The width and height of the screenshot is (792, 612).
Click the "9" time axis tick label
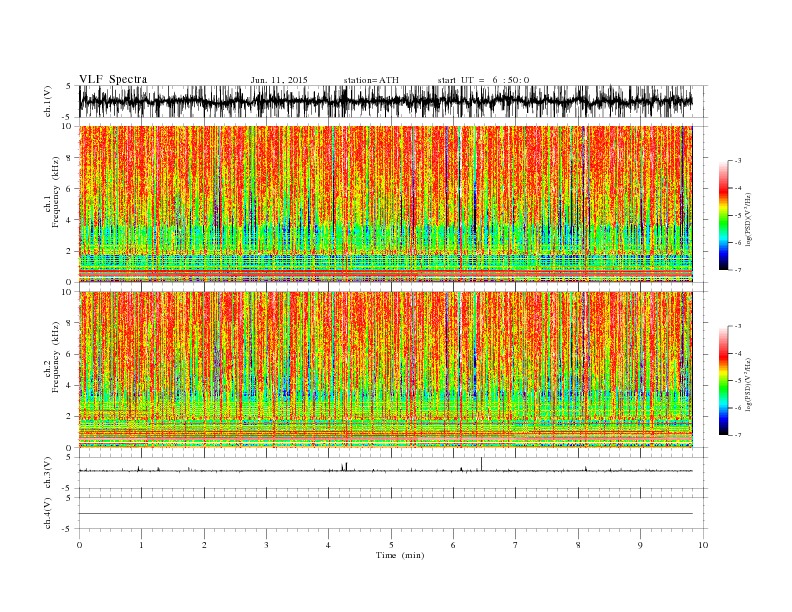[640, 545]
